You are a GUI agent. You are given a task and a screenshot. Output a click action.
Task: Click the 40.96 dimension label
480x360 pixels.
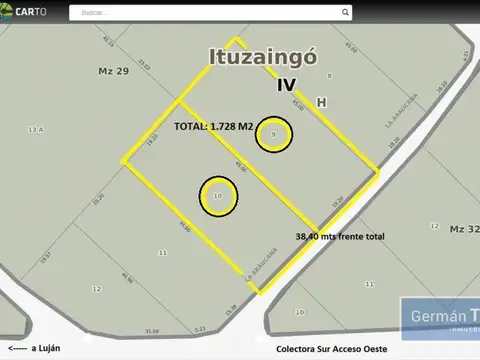click(x=127, y=278)
